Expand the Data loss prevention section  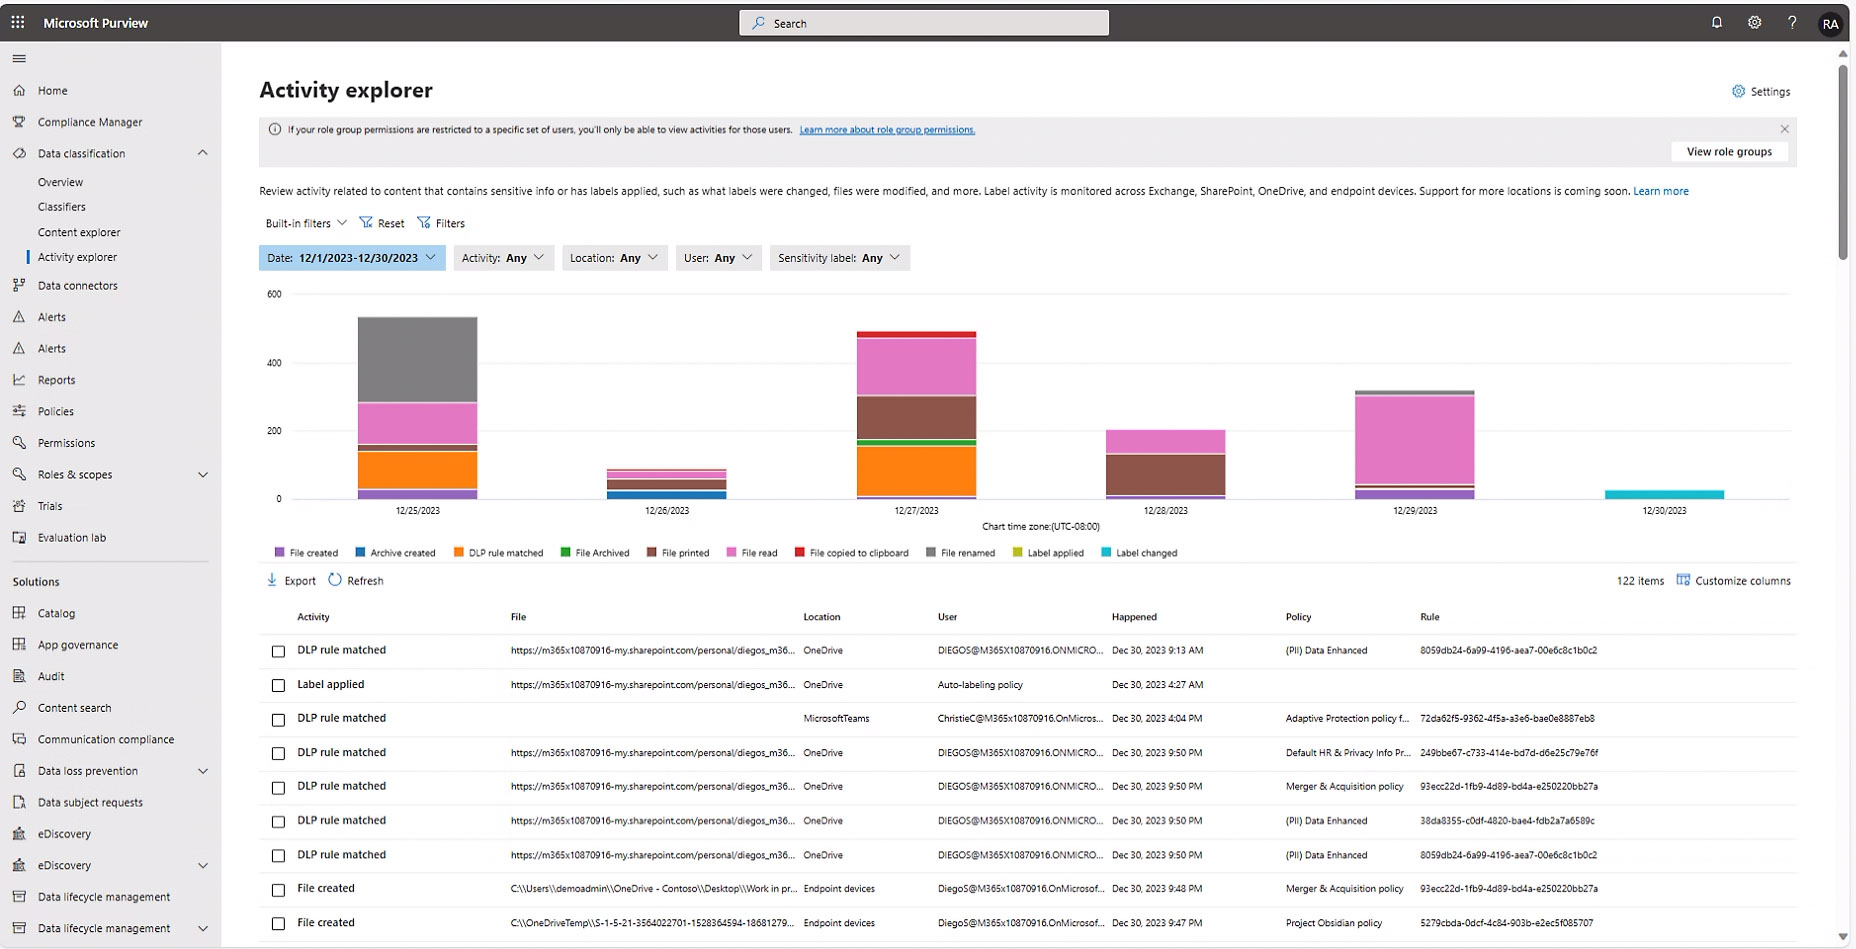[x=203, y=771]
